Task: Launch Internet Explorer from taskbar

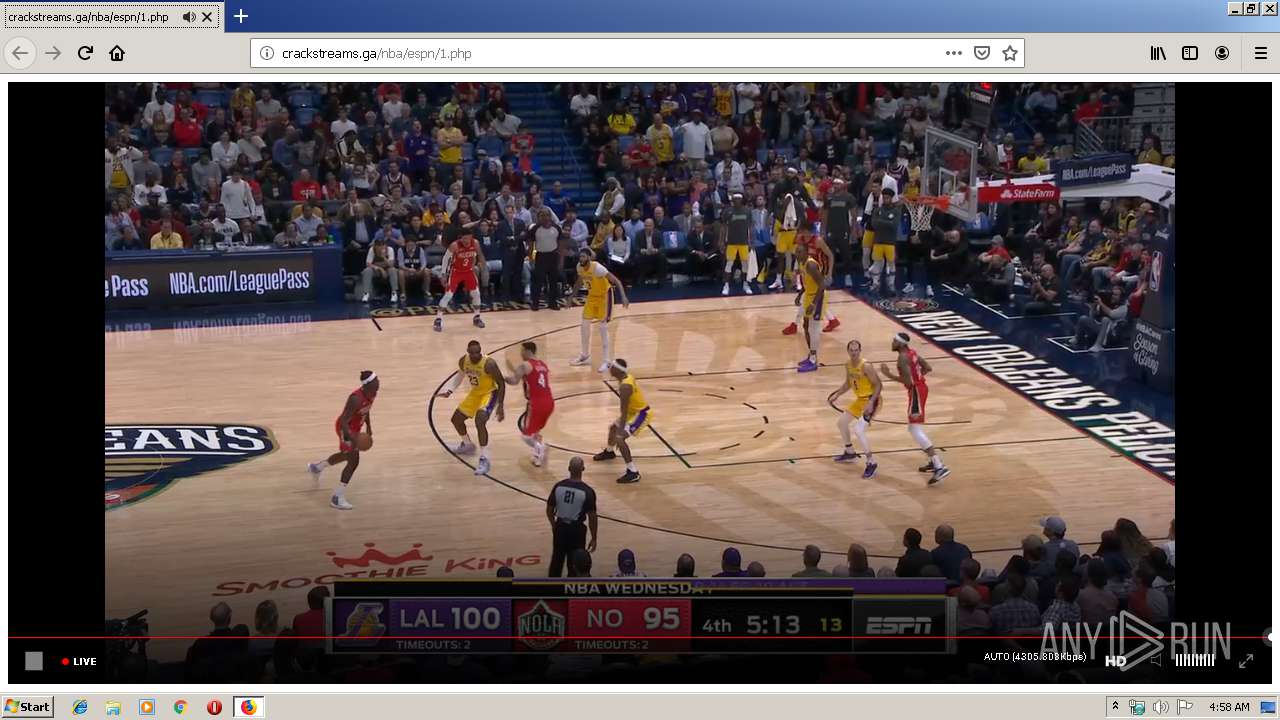Action: coord(80,707)
